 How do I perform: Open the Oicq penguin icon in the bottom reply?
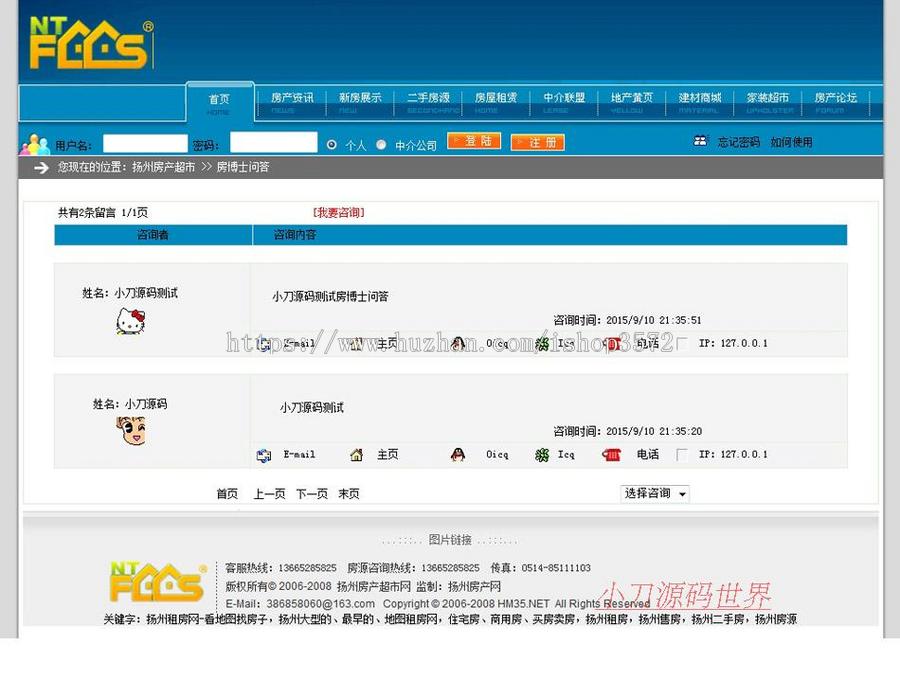coord(456,455)
